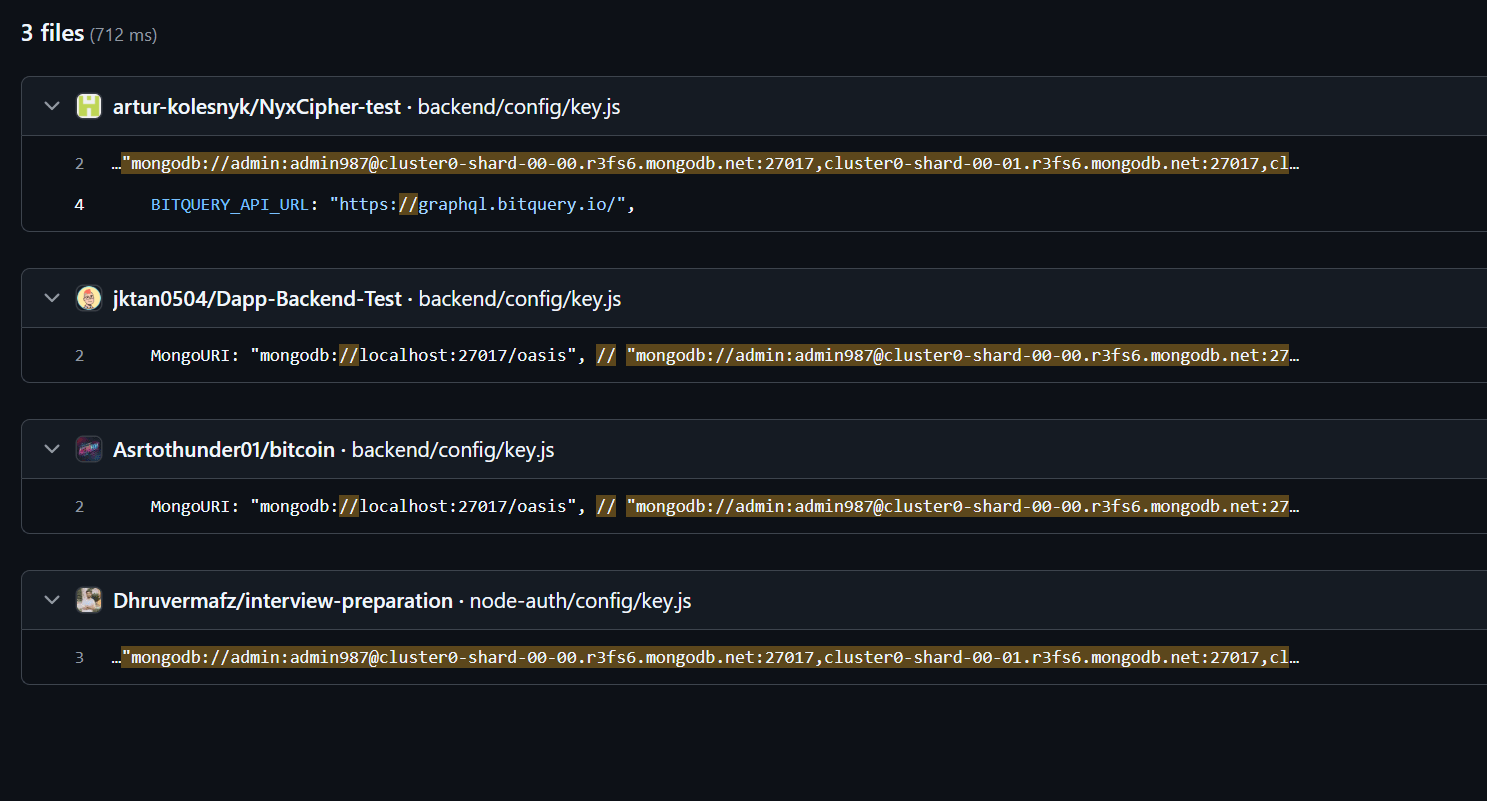Open backend/config/key.js file in NyxCipher-test
Viewport: 1487px width, 801px height.
pyautogui.click(x=519, y=106)
